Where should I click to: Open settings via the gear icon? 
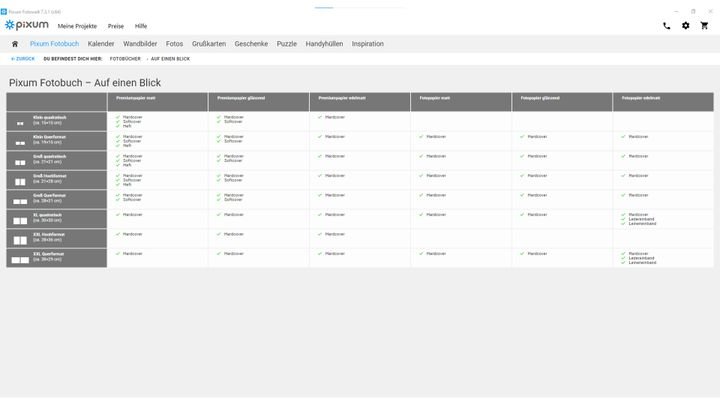click(686, 25)
